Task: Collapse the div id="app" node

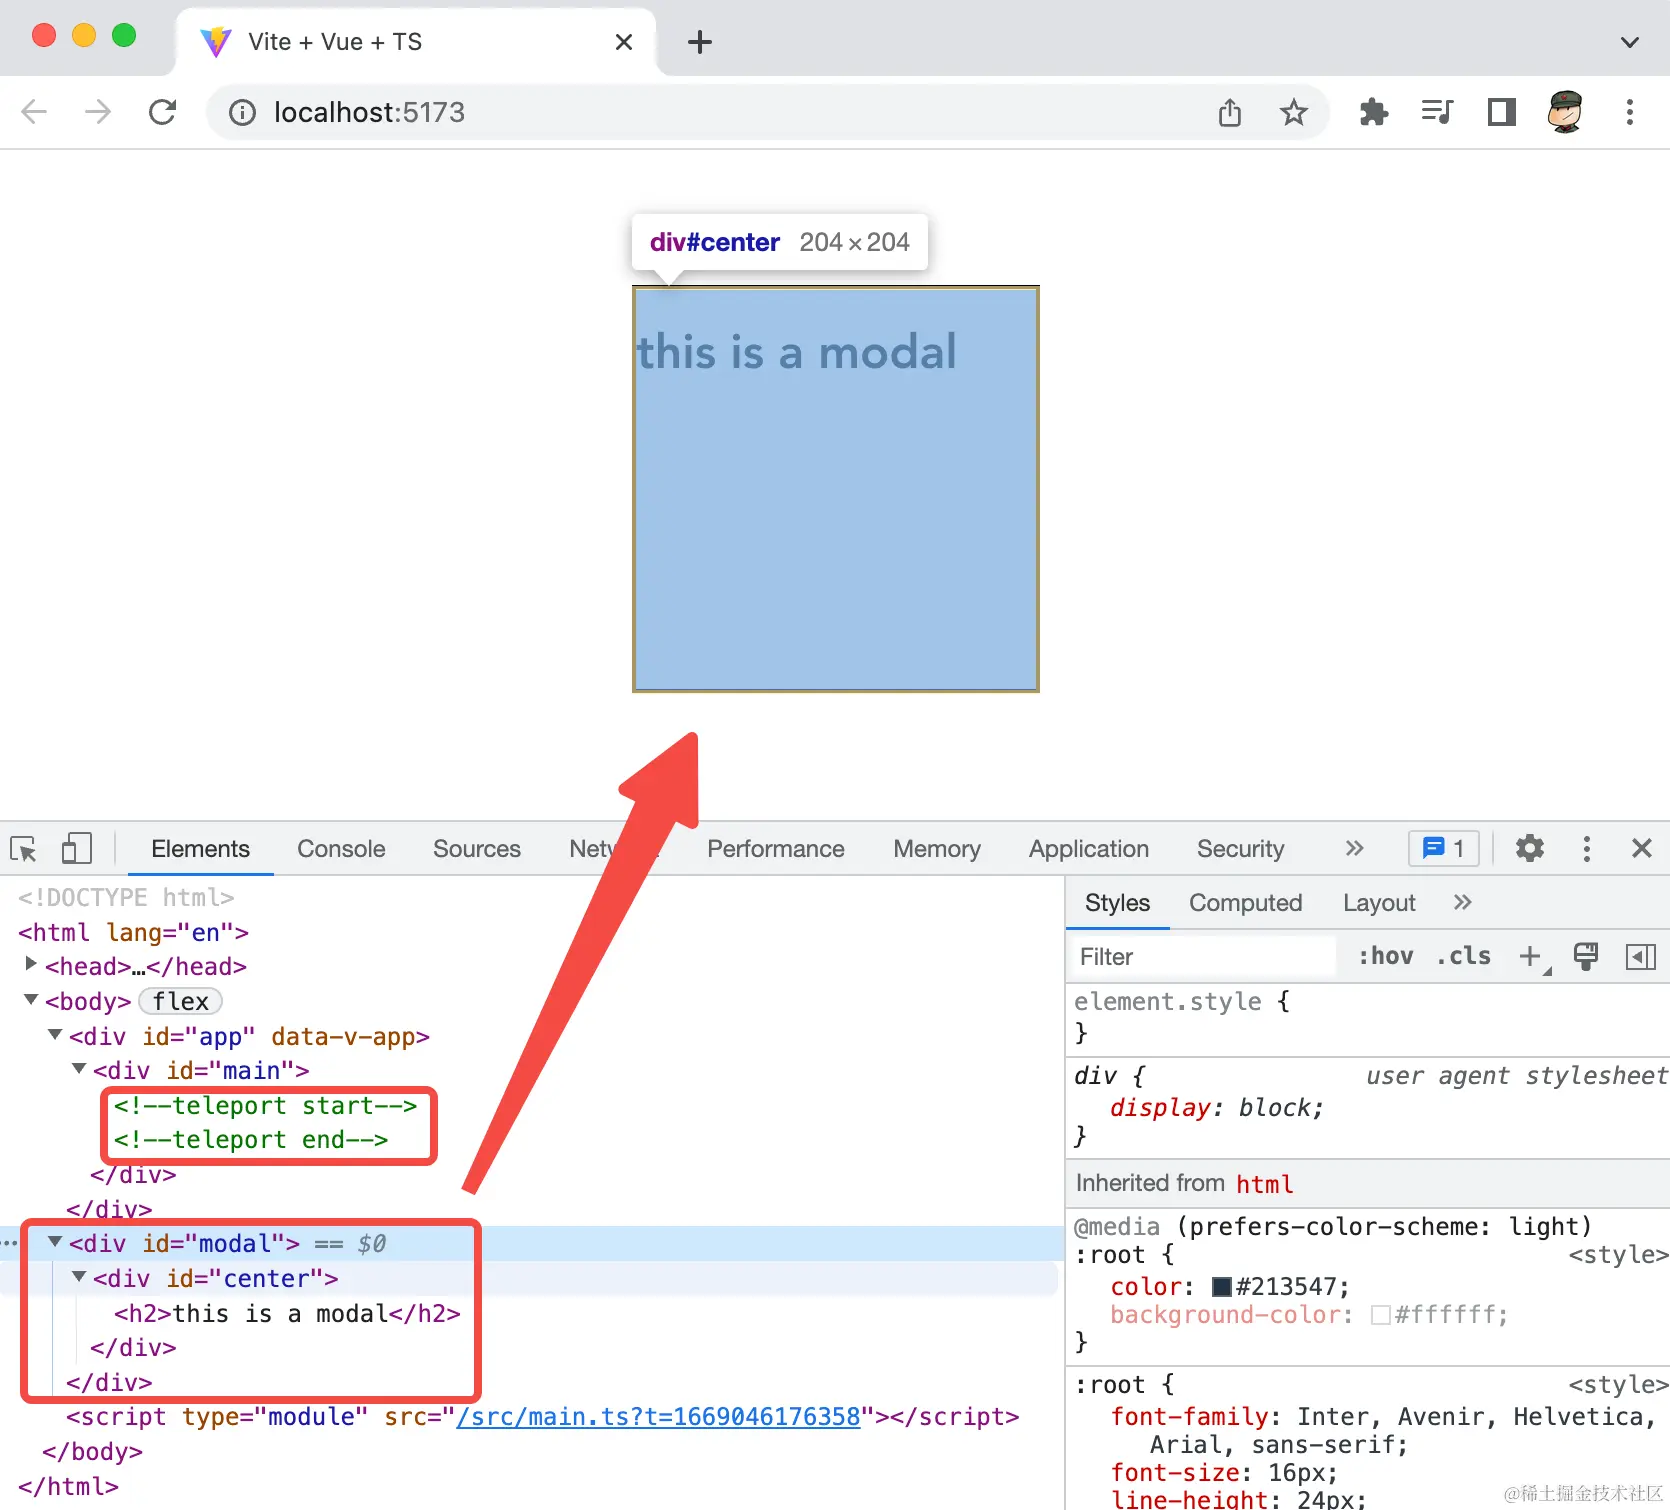Action: pyautogui.click(x=55, y=1034)
